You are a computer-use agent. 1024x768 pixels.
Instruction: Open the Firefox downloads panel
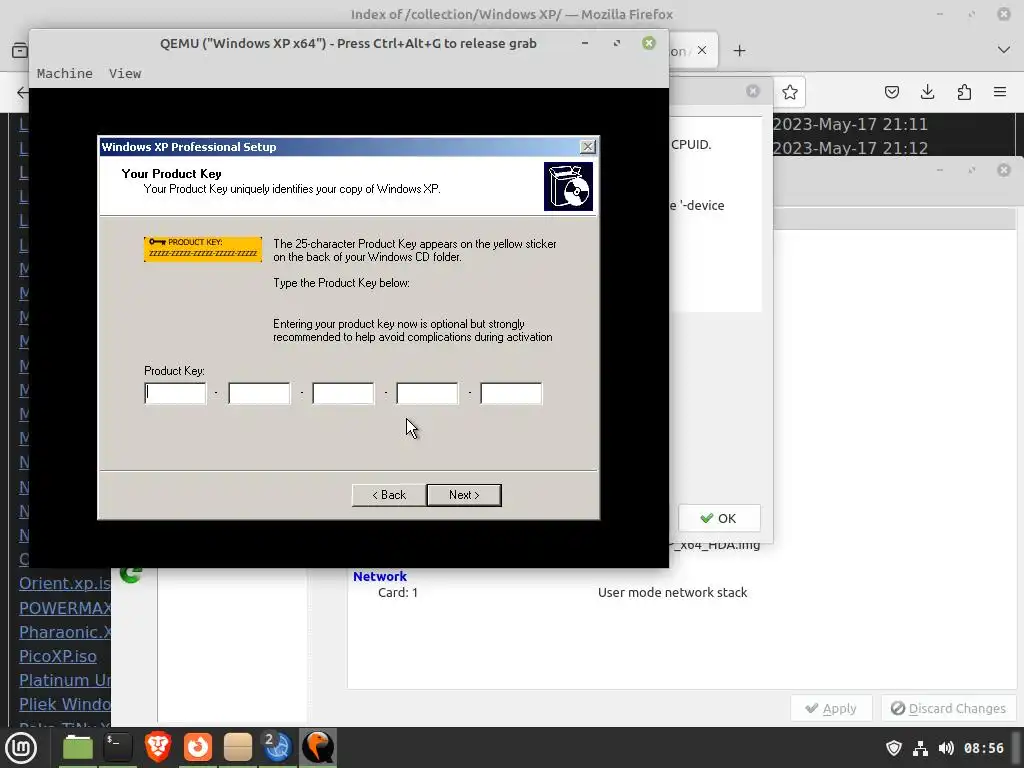tap(927, 92)
